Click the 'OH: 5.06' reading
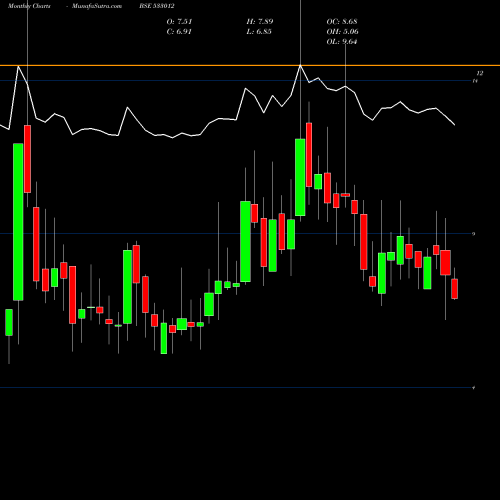The width and height of the screenshot is (500, 500). pyautogui.click(x=342, y=32)
